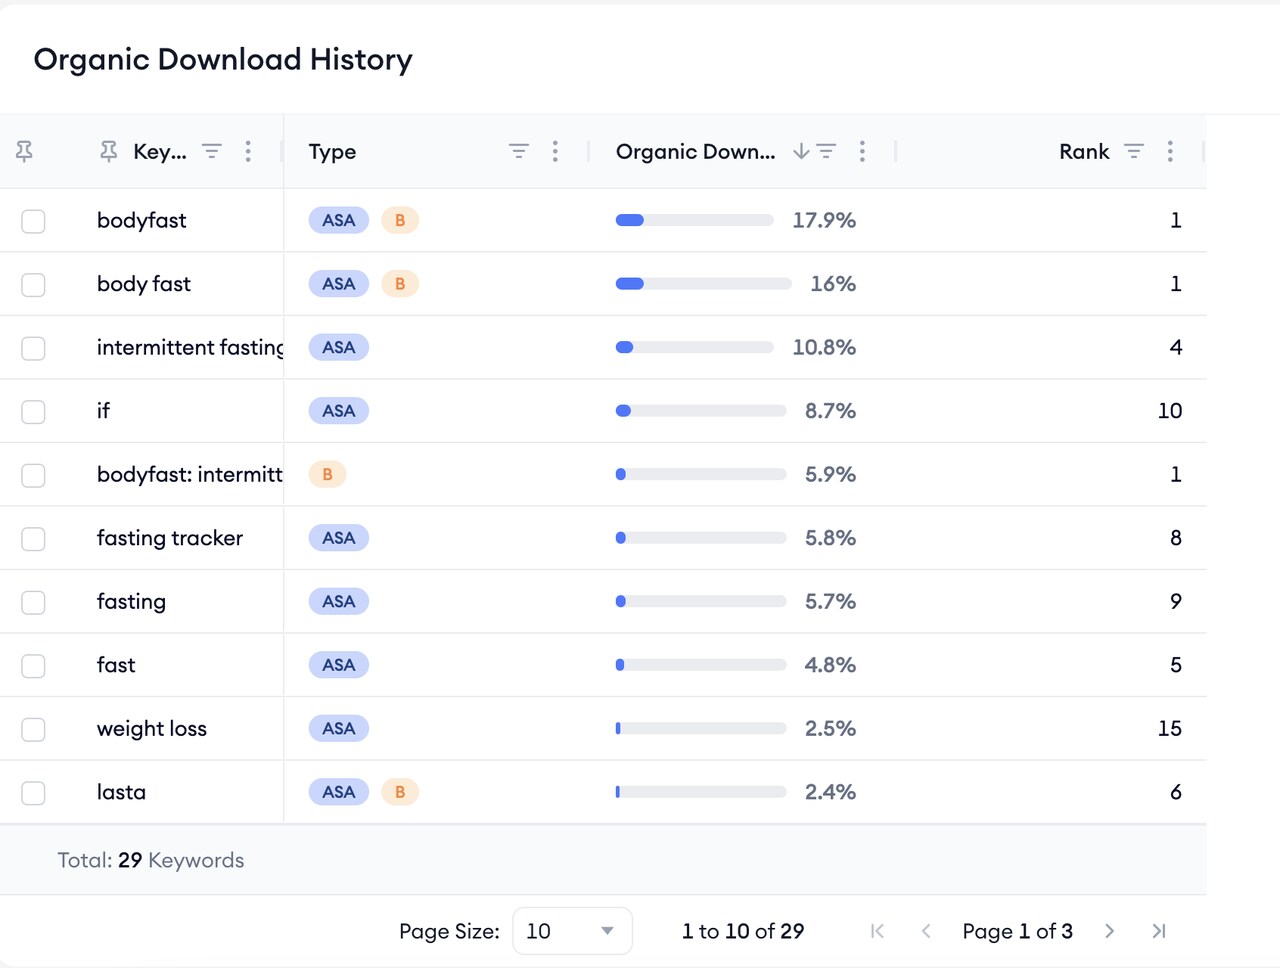Click the keyword fasting tracker
The height and width of the screenshot is (968, 1280).
170,538
